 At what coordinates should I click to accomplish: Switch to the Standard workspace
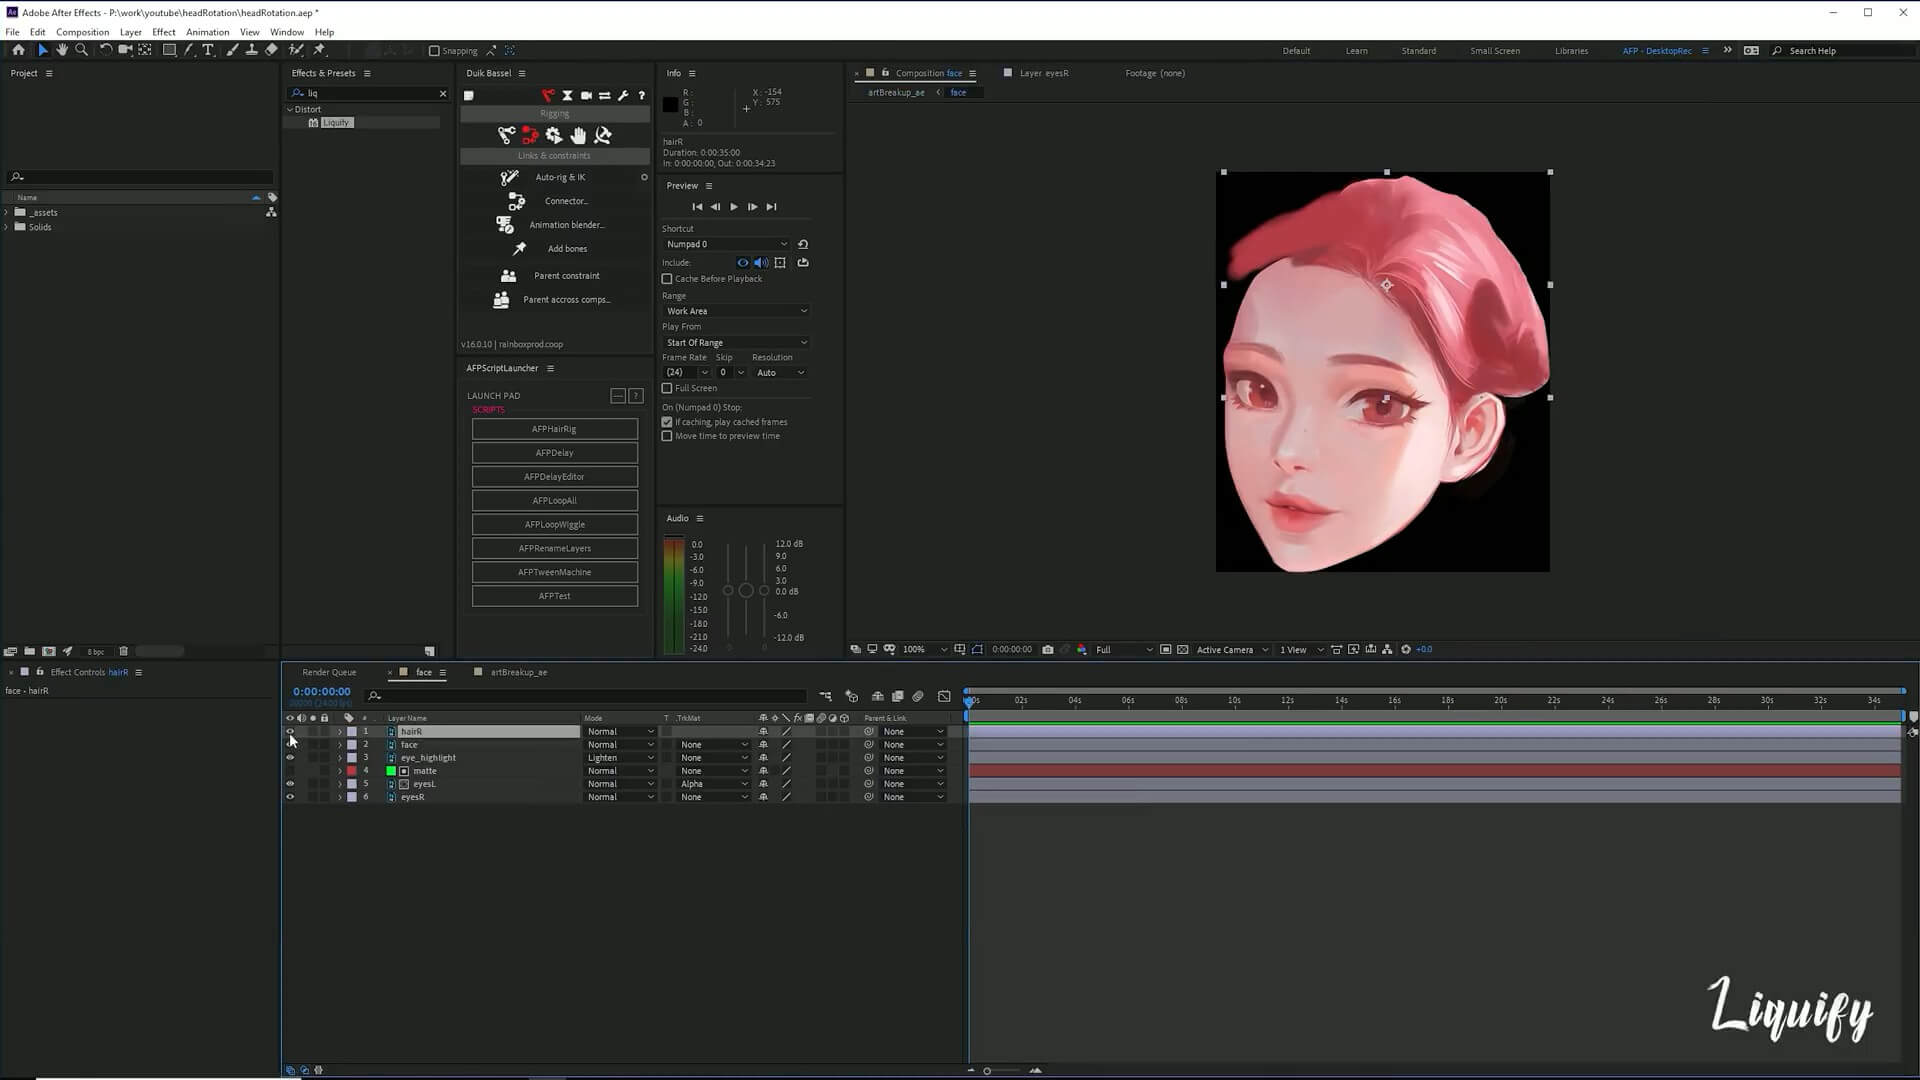pos(1418,51)
